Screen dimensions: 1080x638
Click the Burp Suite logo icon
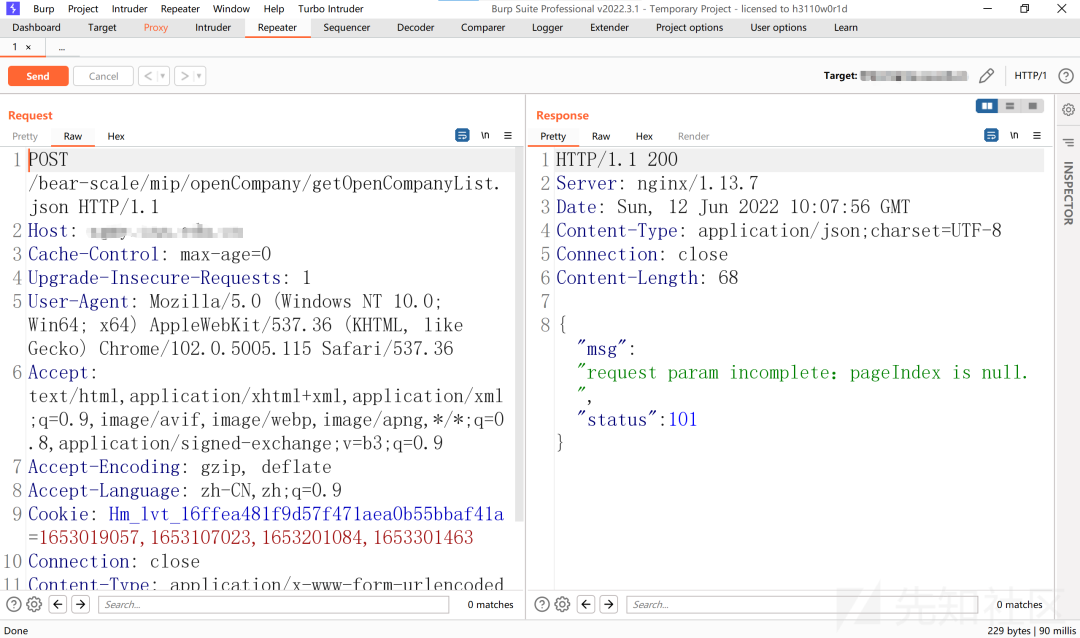coord(12,8)
